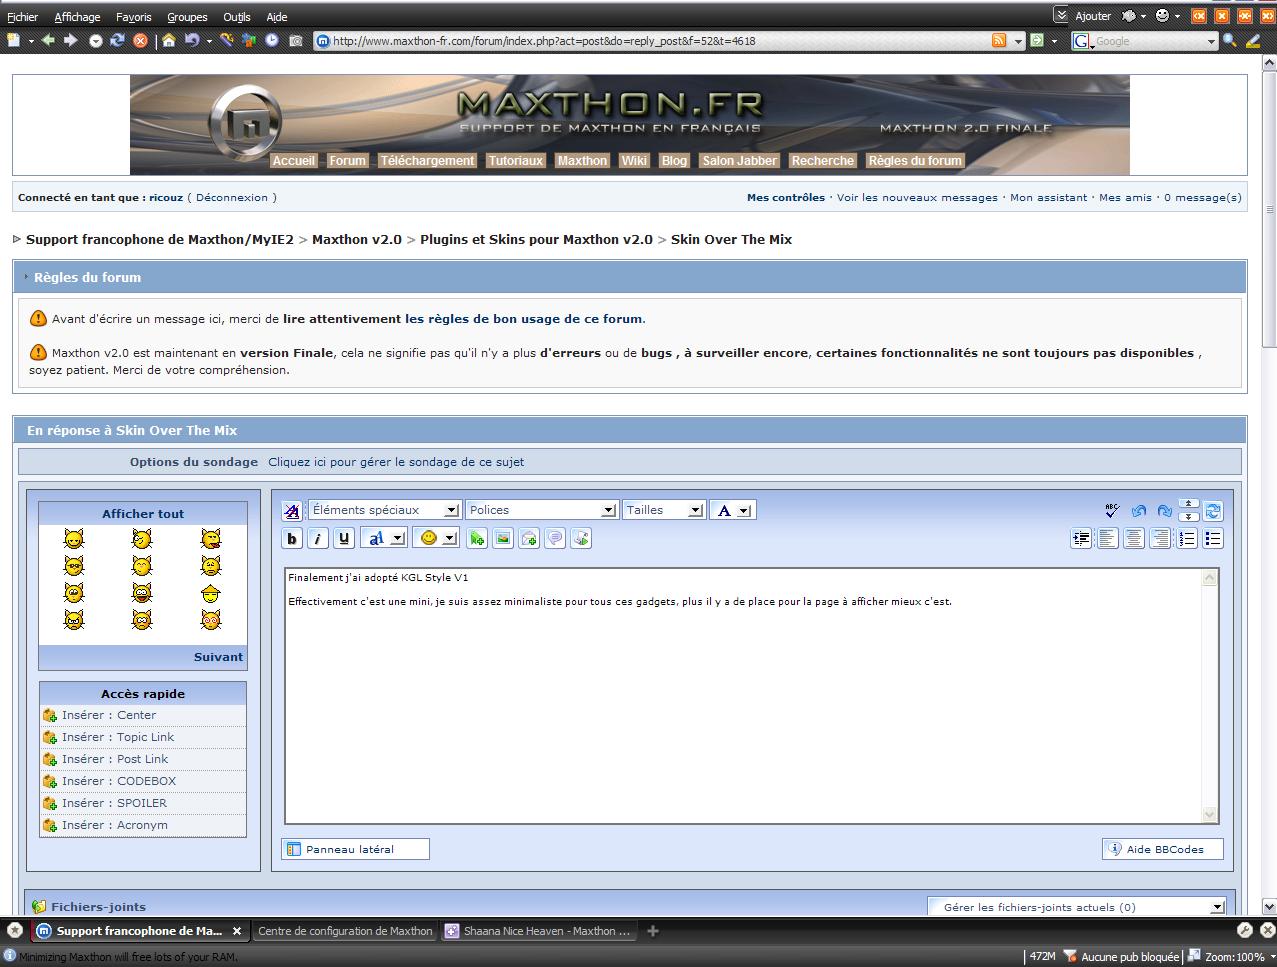This screenshot has width=1277, height=967.
Task: Click the spell check ABC icon
Action: click(x=1112, y=510)
